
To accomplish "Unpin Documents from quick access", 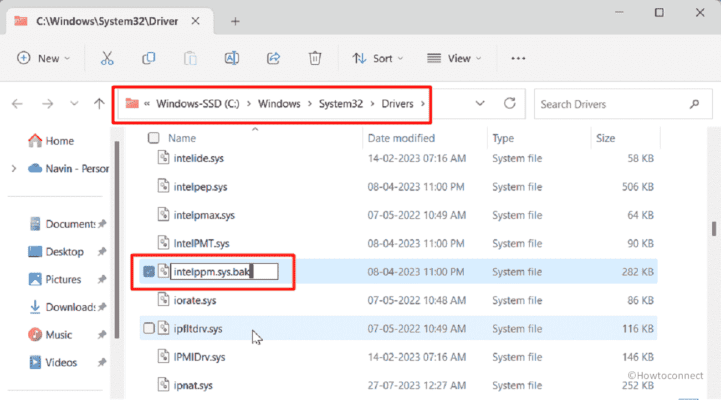I will (102, 224).
